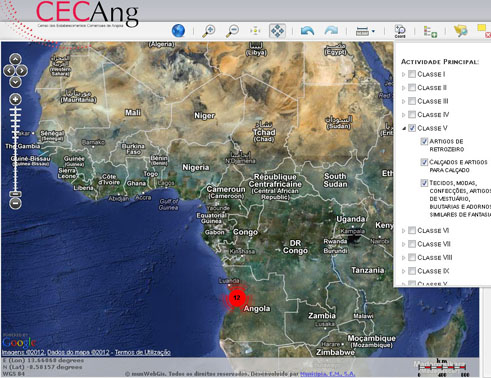Image resolution: width=491 pixels, height=378 pixels.
Task: Click the zoom level slider handle
Action: click(x=15, y=194)
